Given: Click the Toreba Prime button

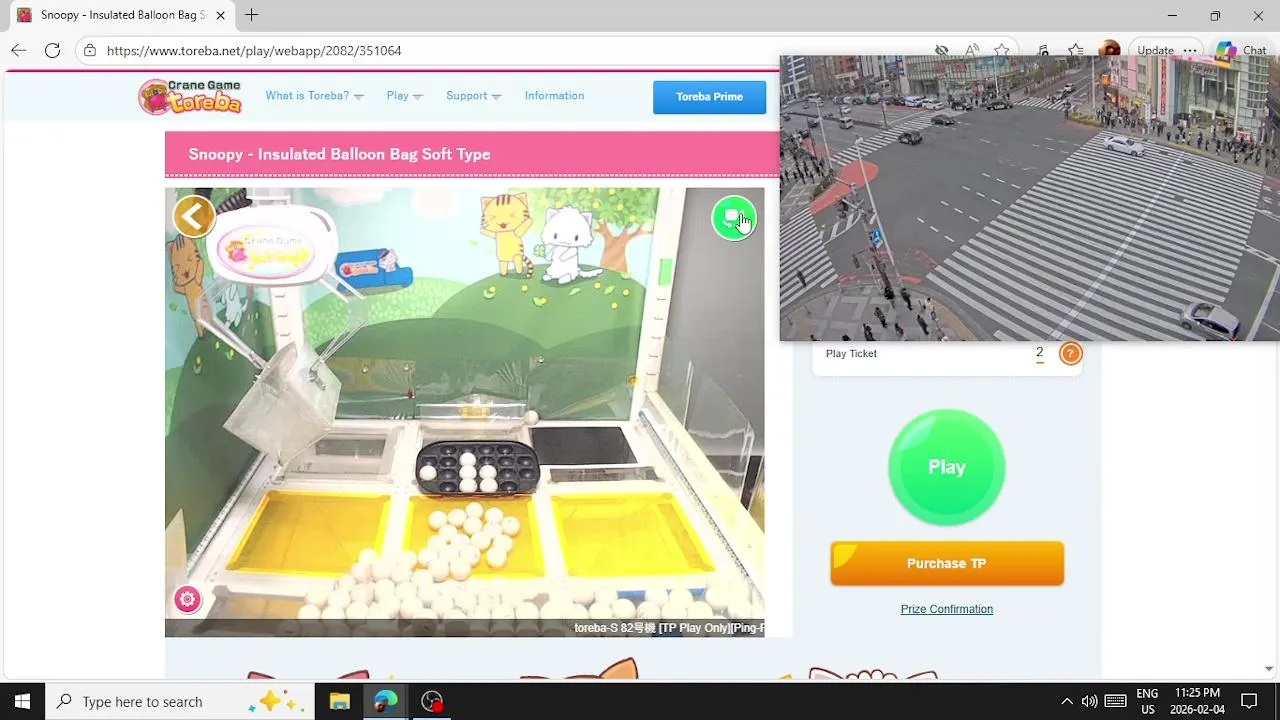Looking at the screenshot, I should 709,97.
